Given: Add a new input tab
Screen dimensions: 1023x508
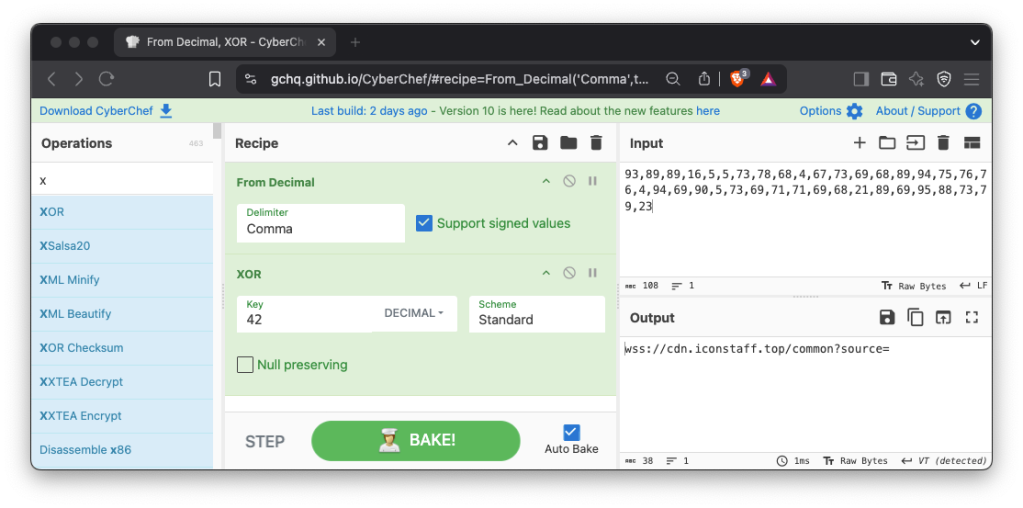Looking at the screenshot, I should pyautogui.click(x=859, y=143).
